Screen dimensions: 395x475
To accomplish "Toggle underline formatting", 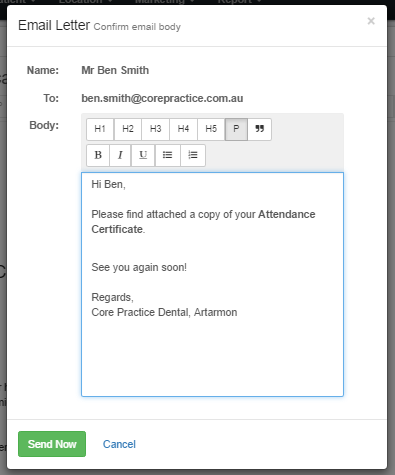I will click(x=143, y=155).
